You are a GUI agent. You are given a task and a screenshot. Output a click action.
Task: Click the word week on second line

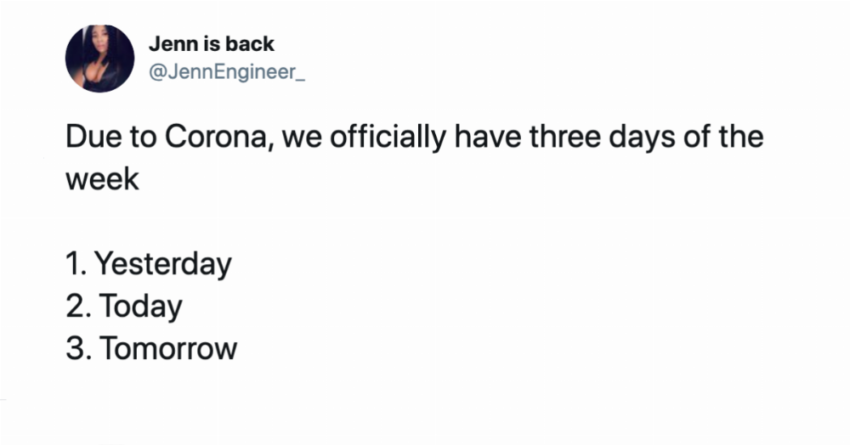point(102,179)
